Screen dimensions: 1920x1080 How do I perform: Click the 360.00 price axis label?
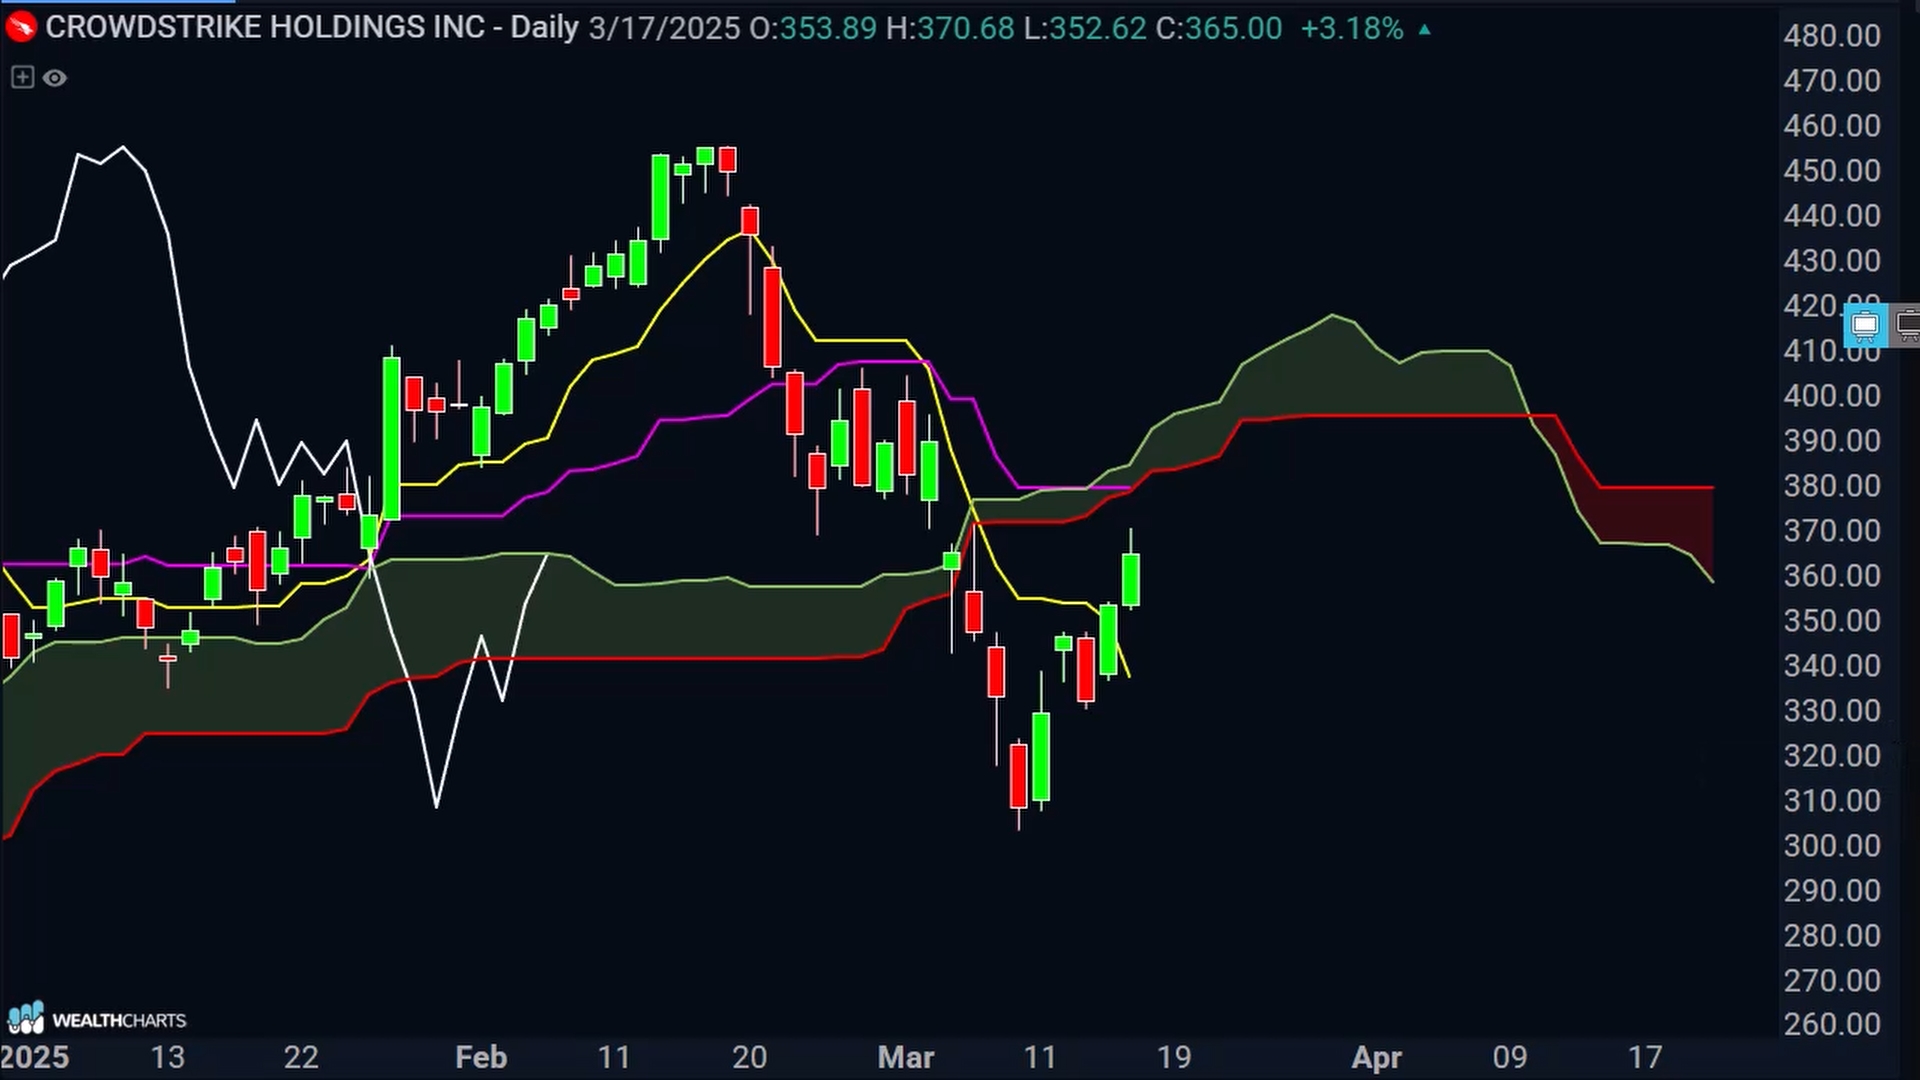point(1832,576)
